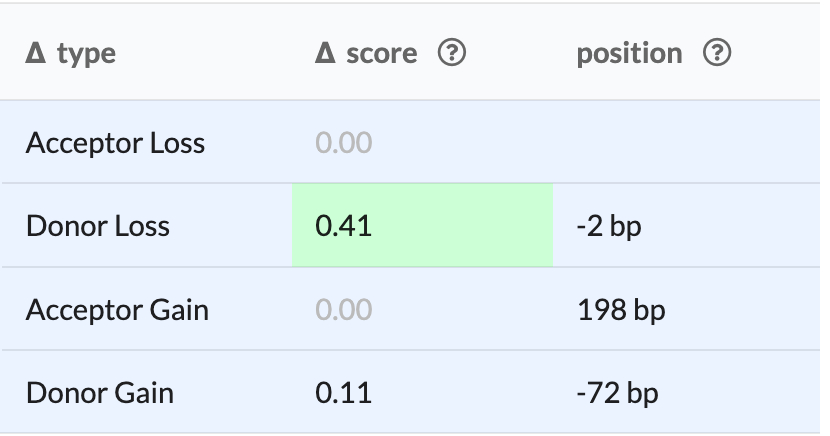Click the help icon beside Δ score
The image size is (830, 436).
click(453, 54)
